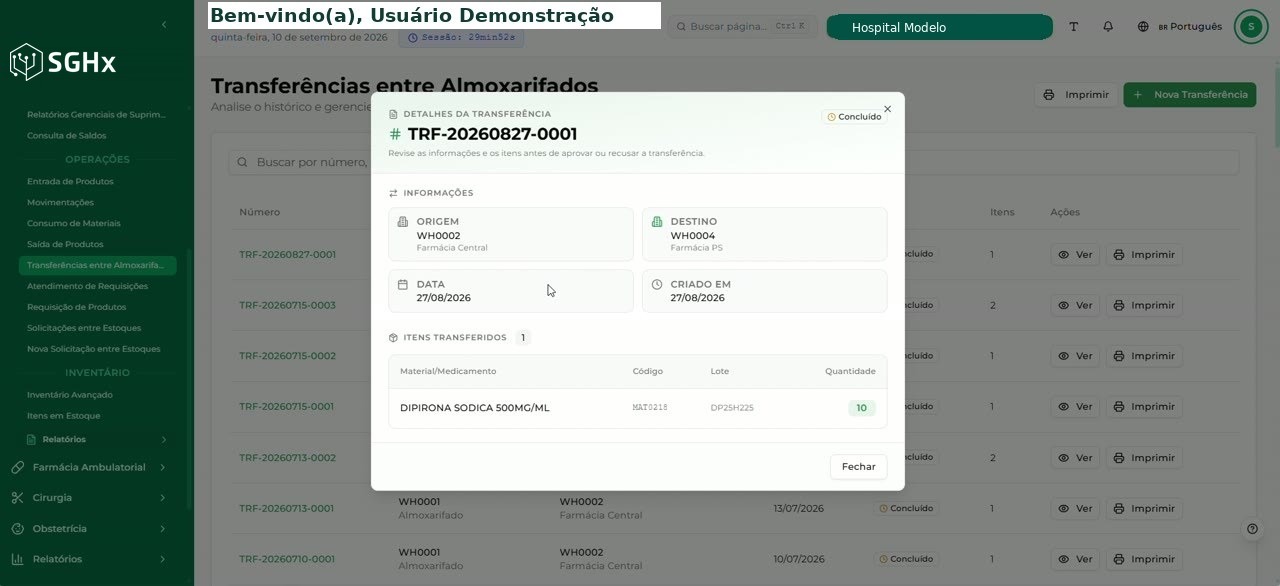Expand the Obstetrícia section
The height and width of the screenshot is (586, 1280).
click(89, 529)
